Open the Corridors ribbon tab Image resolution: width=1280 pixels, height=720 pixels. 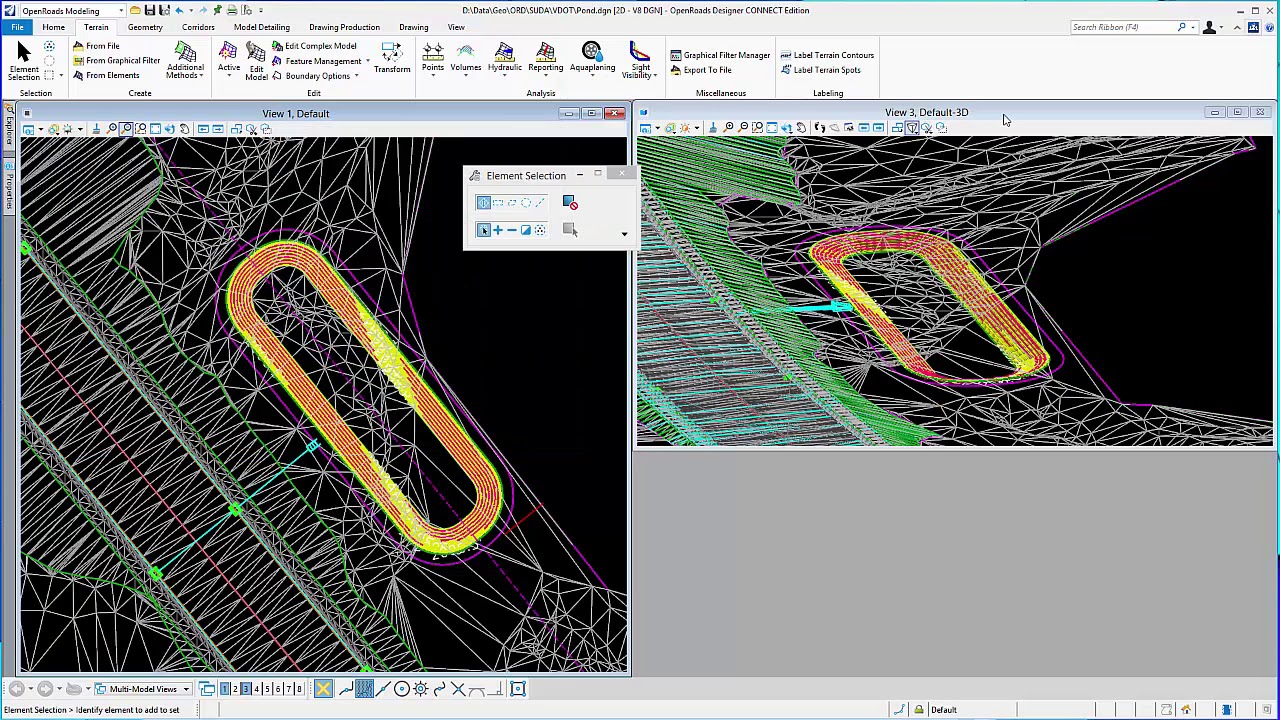(x=198, y=27)
